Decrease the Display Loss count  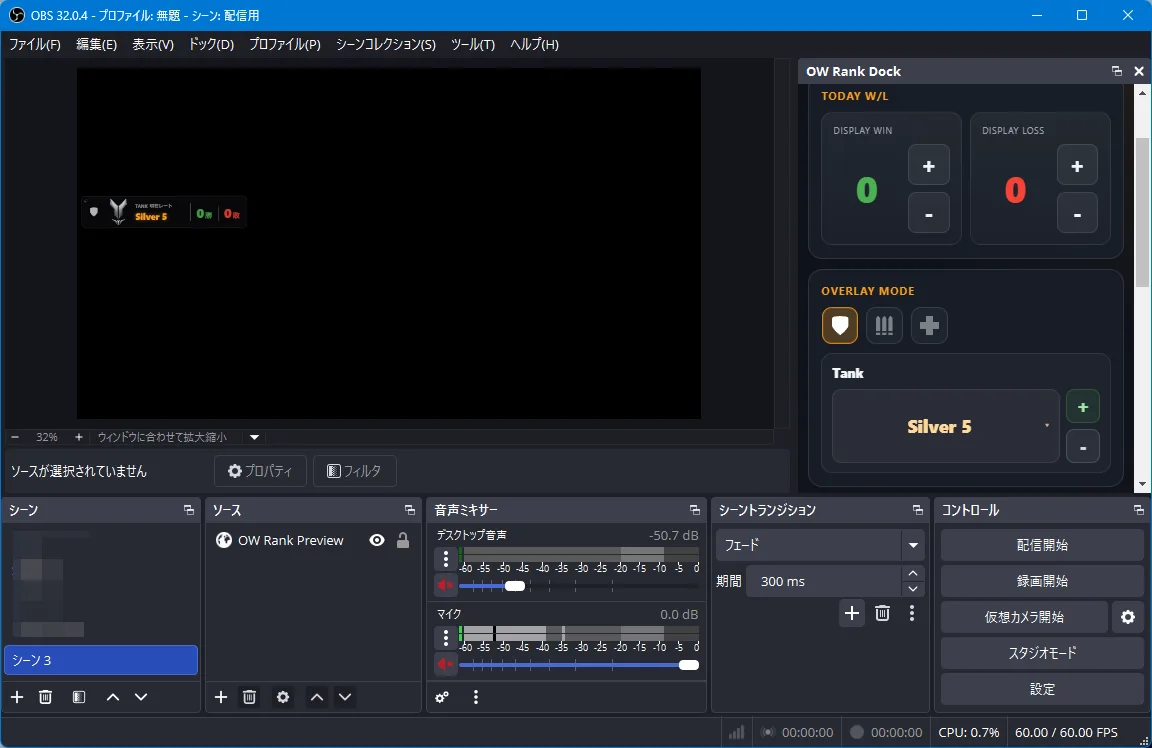point(1077,214)
